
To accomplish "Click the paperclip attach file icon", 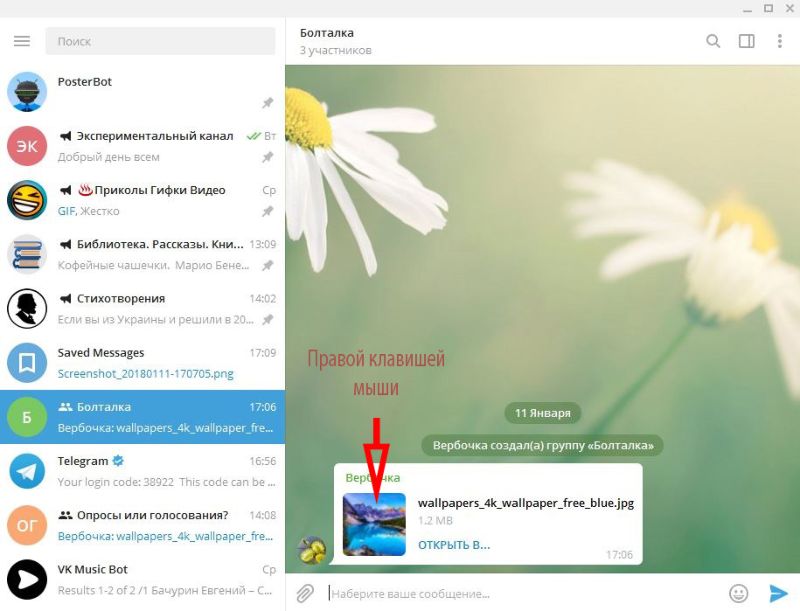I will [x=305, y=593].
